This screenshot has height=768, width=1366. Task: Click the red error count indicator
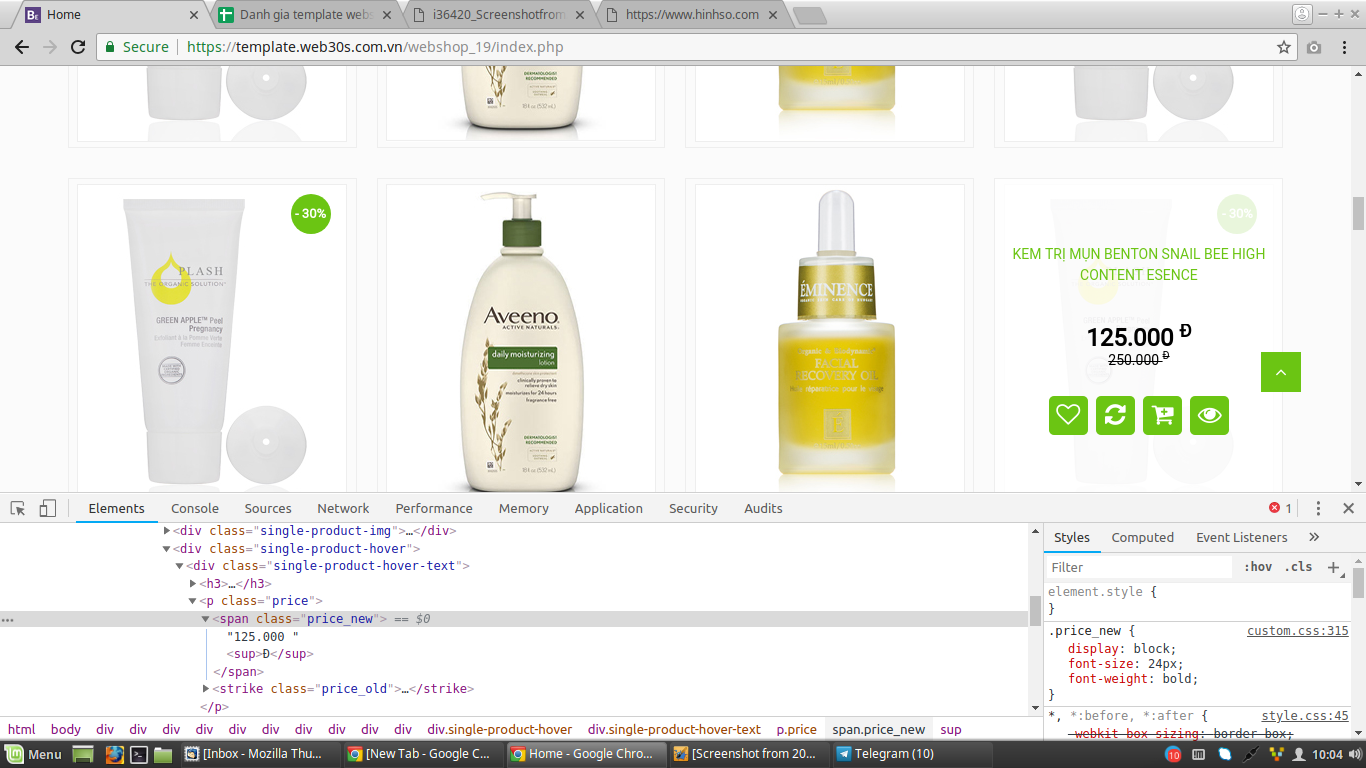click(x=1280, y=508)
